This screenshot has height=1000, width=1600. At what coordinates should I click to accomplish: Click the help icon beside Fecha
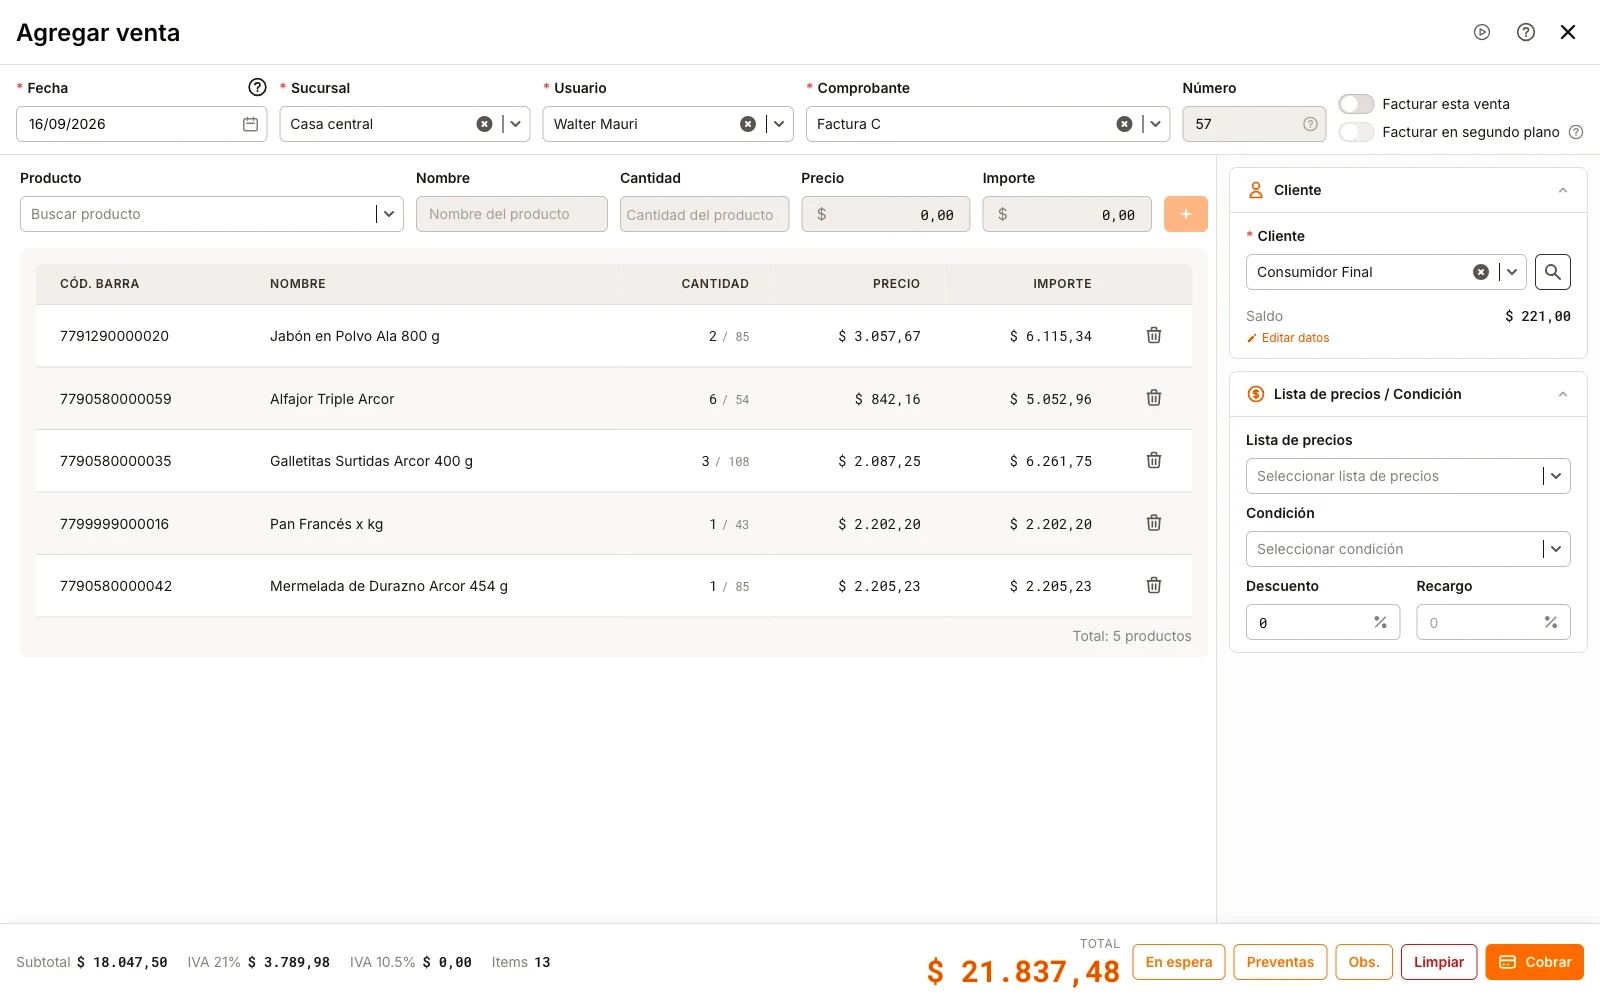pyautogui.click(x=257, y=87)
